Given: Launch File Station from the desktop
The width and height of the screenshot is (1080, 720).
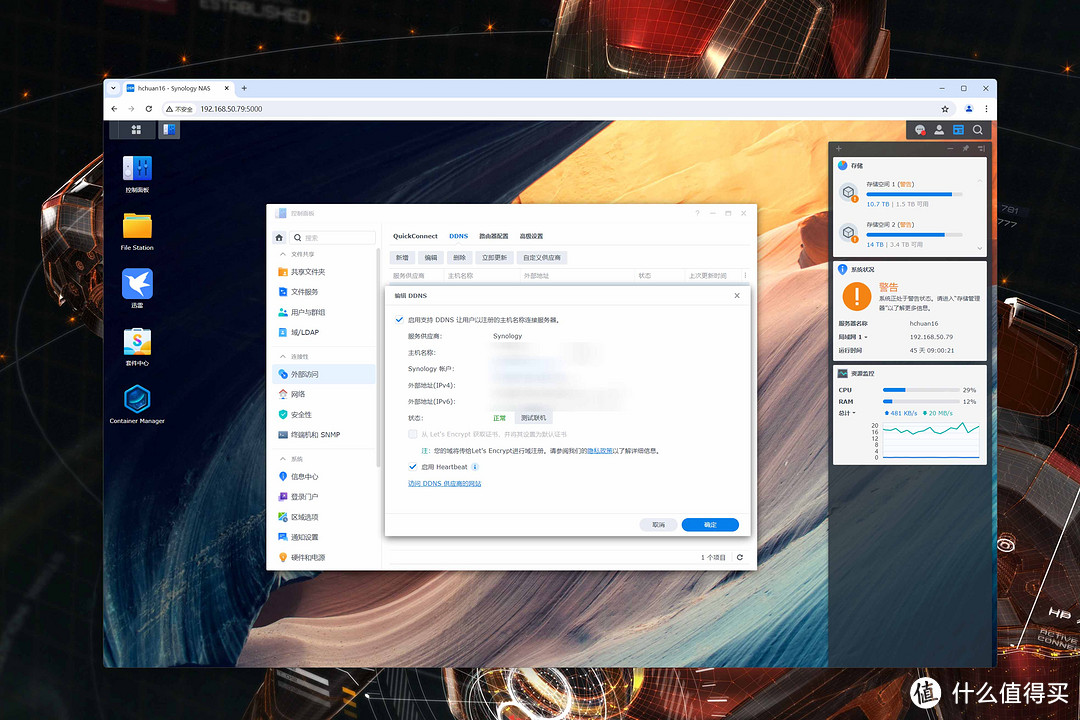Looking at the screenshot, I should point(137,225).
